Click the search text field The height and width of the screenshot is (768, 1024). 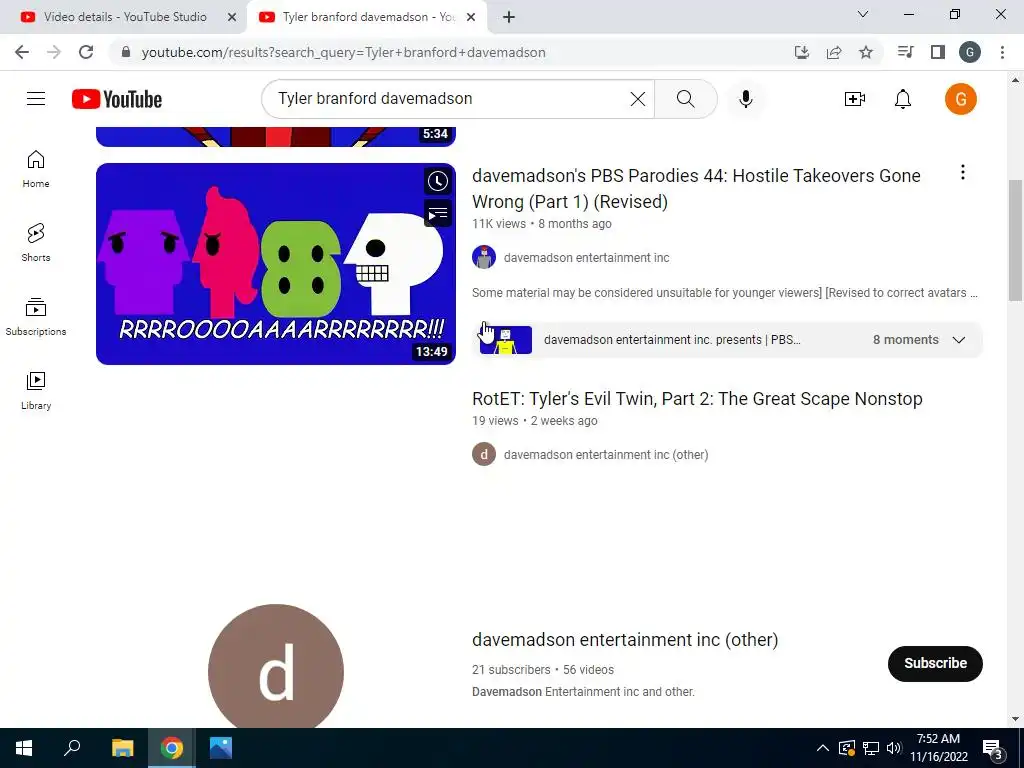click(451, 99)
